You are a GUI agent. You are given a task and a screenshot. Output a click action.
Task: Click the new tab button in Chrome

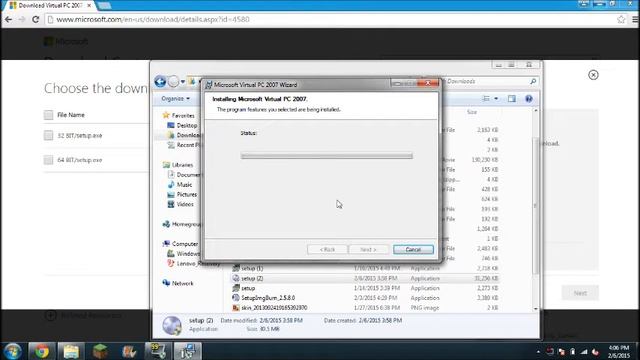pyautogui.click(x=104, y=6)
